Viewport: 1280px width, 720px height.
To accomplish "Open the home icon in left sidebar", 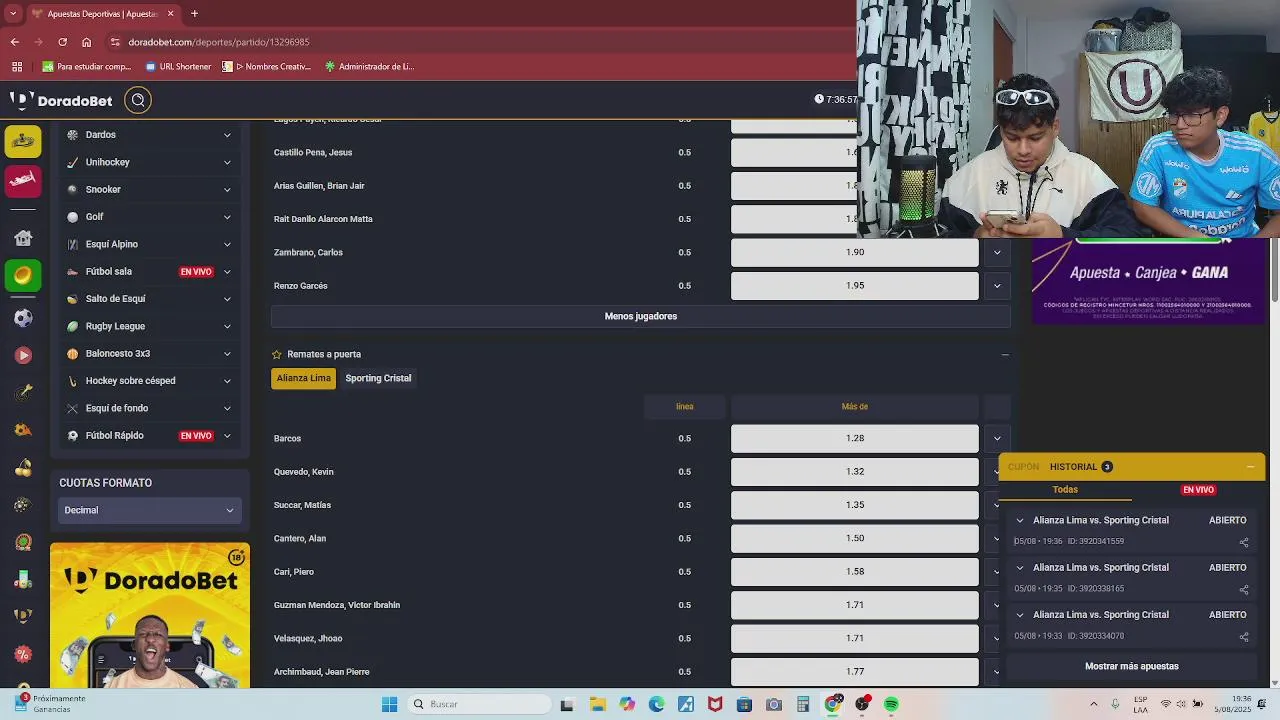I will (23, 238).
